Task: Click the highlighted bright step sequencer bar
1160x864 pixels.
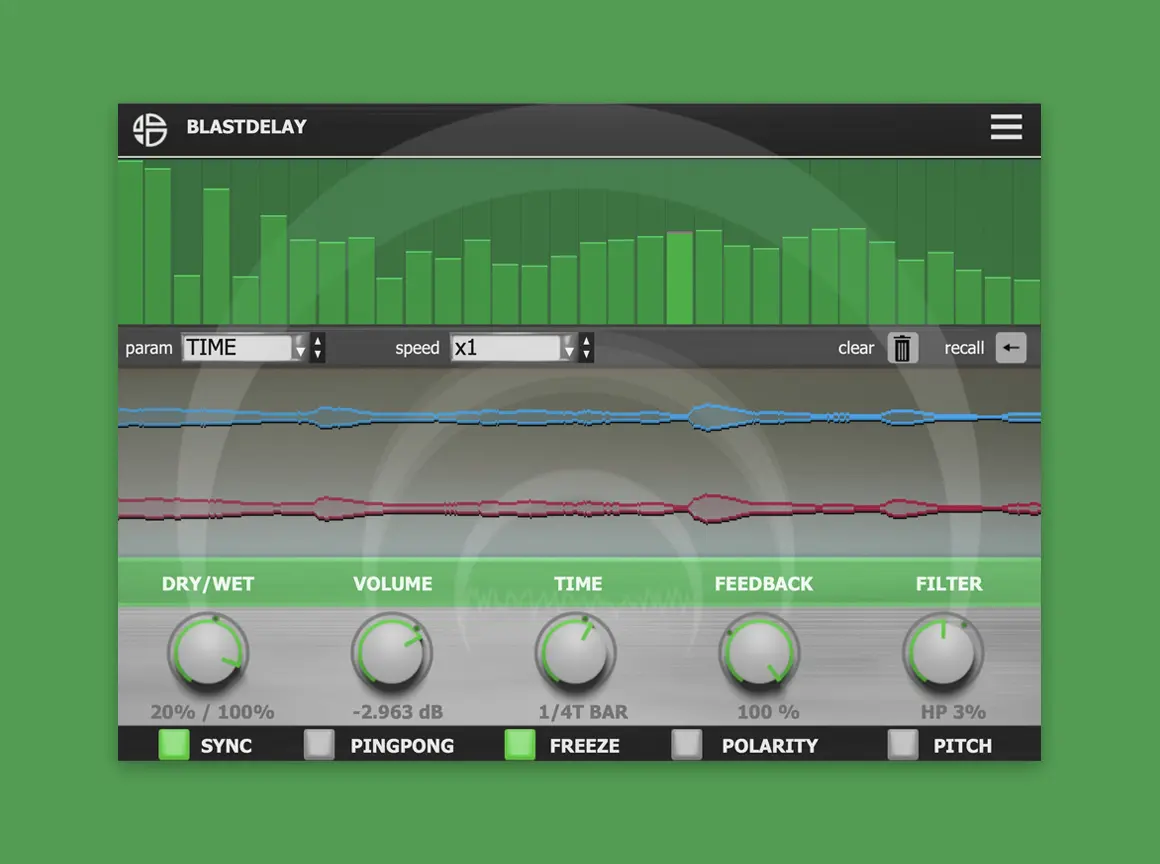Action: pyautogui.click(x=680, y=278)
